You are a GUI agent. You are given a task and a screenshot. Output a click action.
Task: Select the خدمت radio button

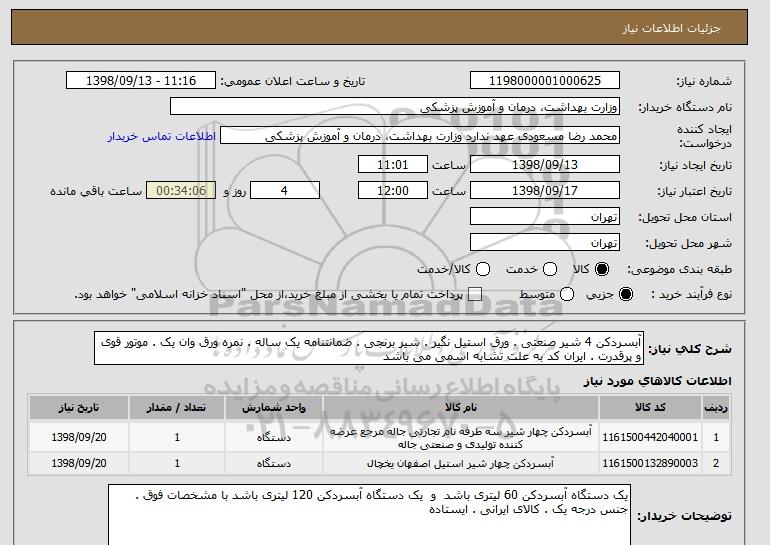coord(550,269)
